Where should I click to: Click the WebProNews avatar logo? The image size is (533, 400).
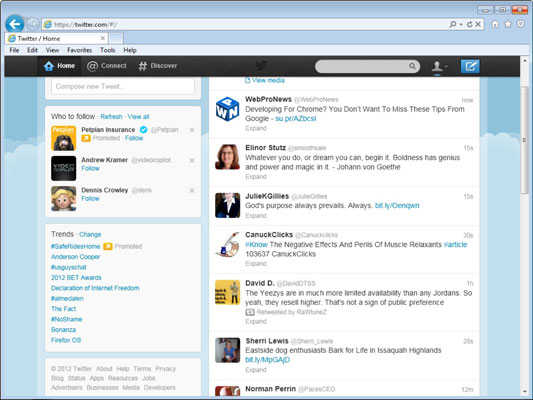pyautogui.click(x=228, y=109)
